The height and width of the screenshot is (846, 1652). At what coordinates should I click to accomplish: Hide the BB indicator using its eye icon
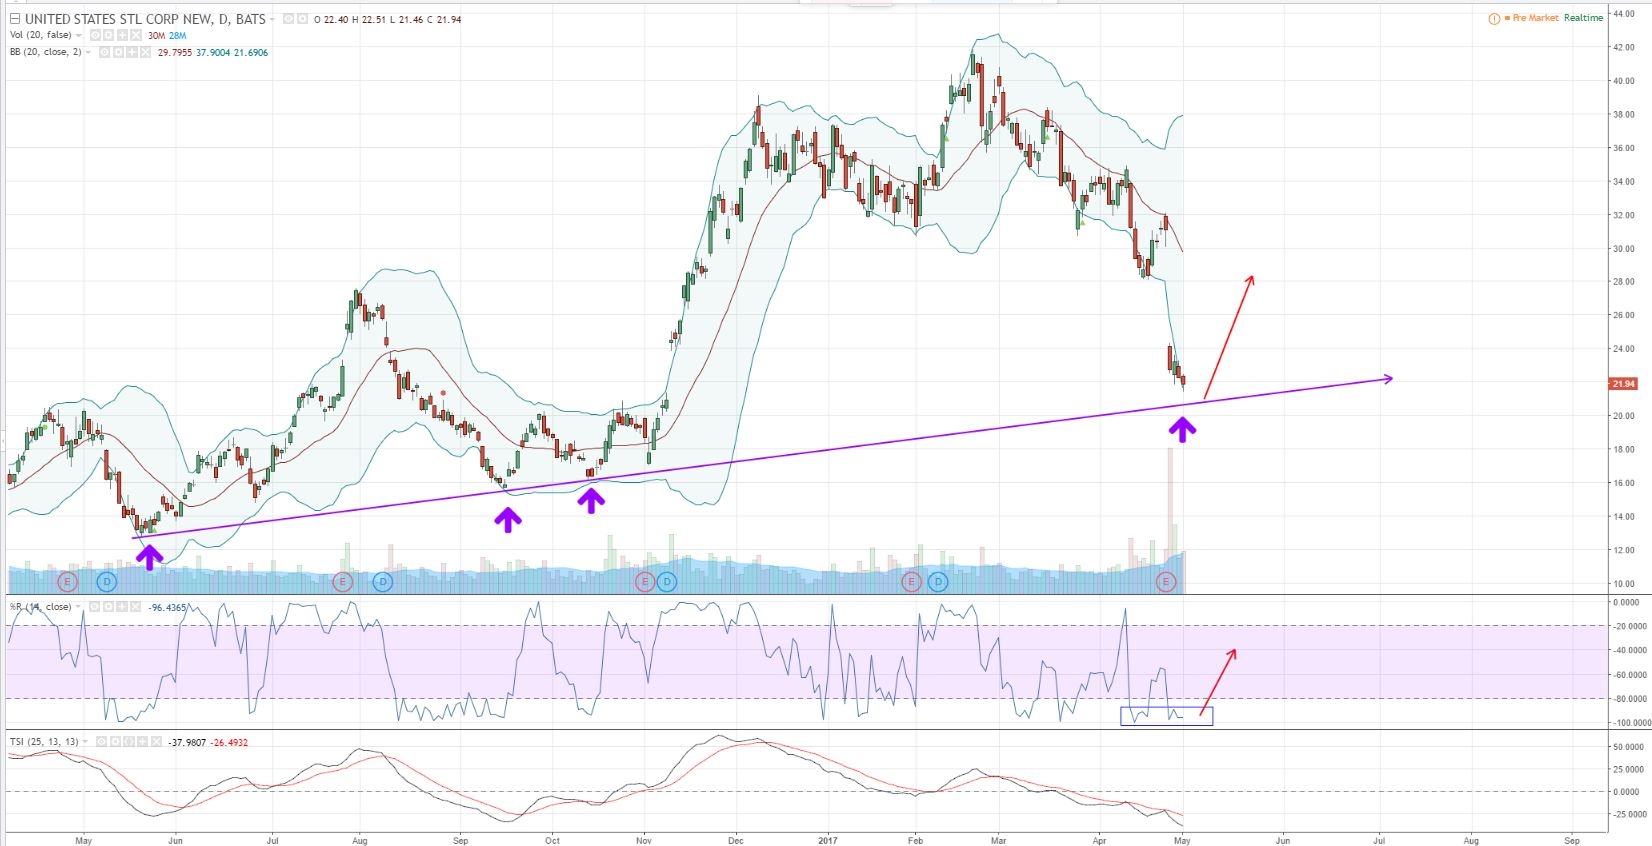click(104, 52)
